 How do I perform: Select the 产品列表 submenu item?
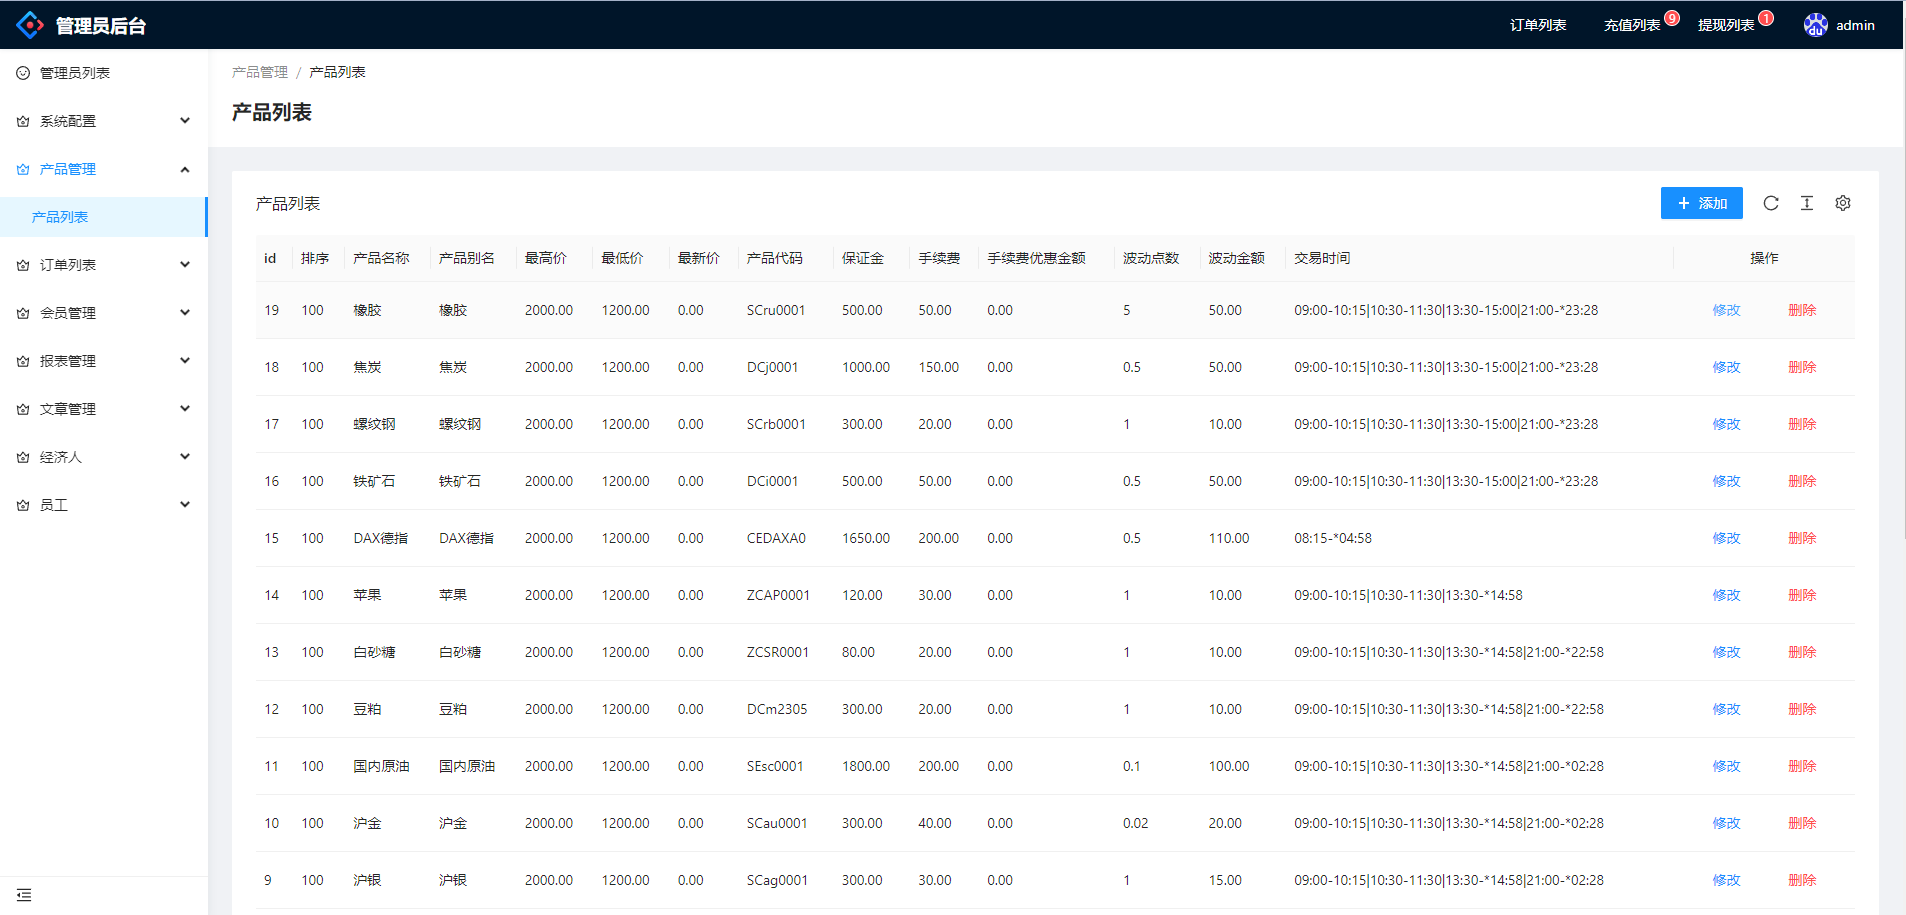[60, 217]
